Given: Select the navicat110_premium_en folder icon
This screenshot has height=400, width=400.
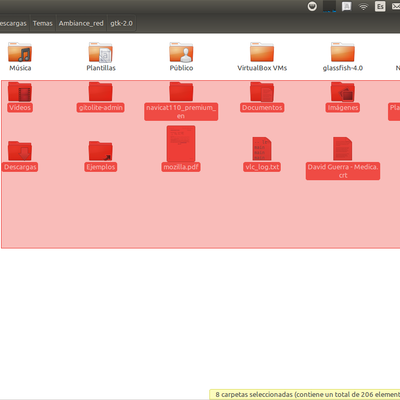Looking at the screenshot, I should (181, 92).
